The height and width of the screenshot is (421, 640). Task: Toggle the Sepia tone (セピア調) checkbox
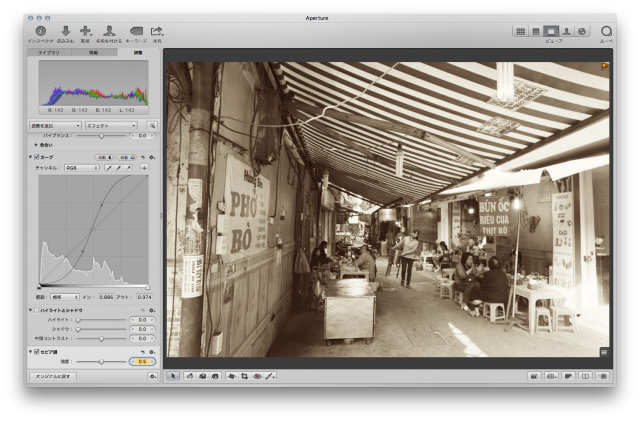[37, 352]
